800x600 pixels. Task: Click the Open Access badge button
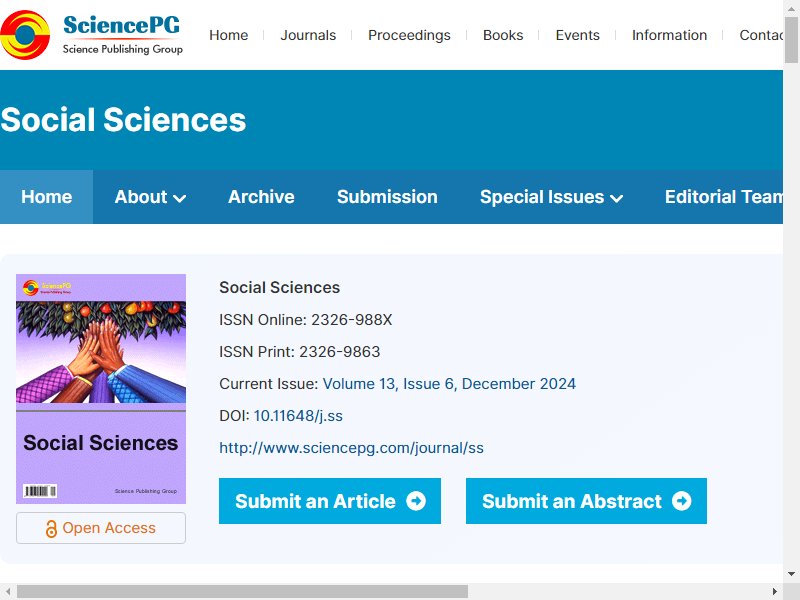coord(101,528)
